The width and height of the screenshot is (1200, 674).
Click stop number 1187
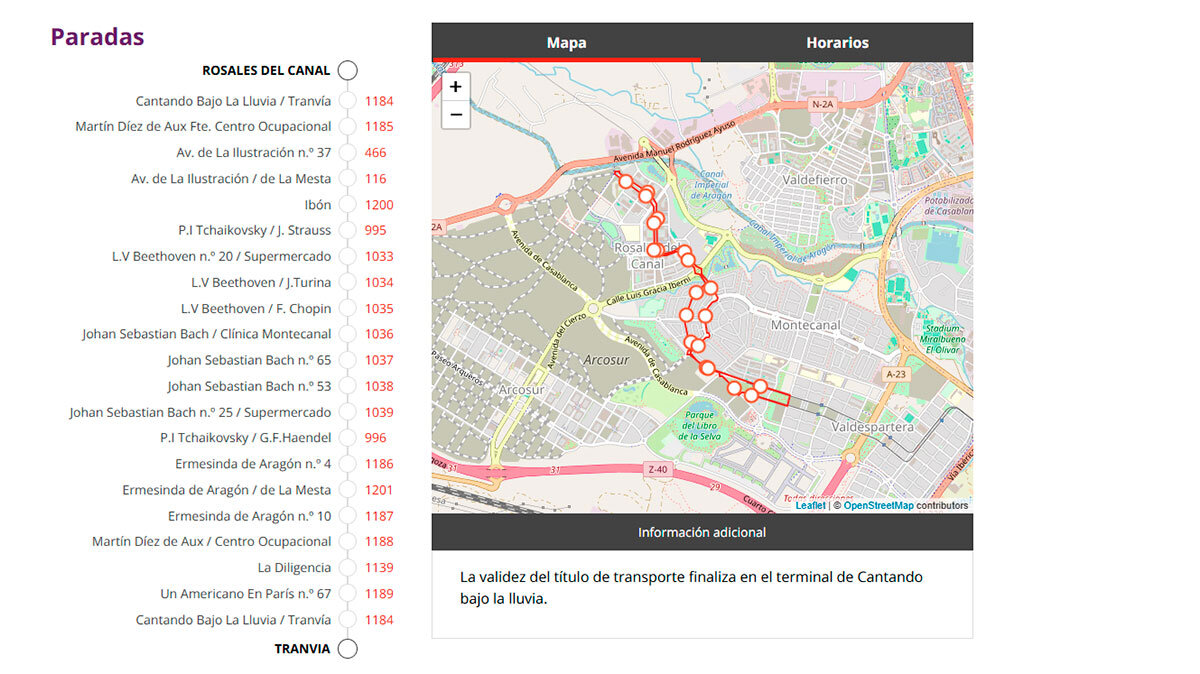click(379, 516)
